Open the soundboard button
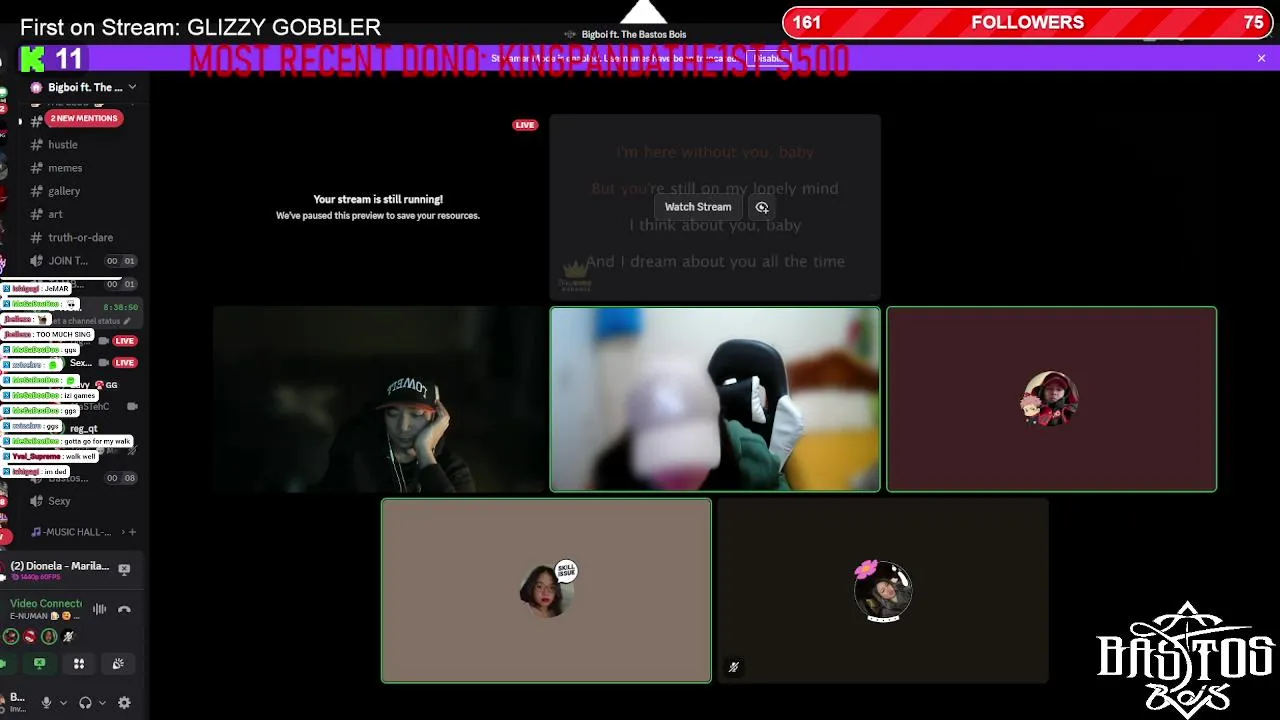 tap(118, 663)
